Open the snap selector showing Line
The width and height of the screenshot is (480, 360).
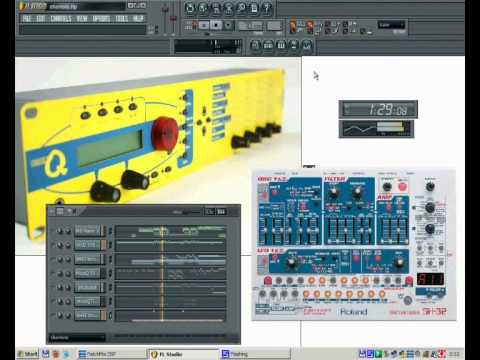[x=391, y=25]
